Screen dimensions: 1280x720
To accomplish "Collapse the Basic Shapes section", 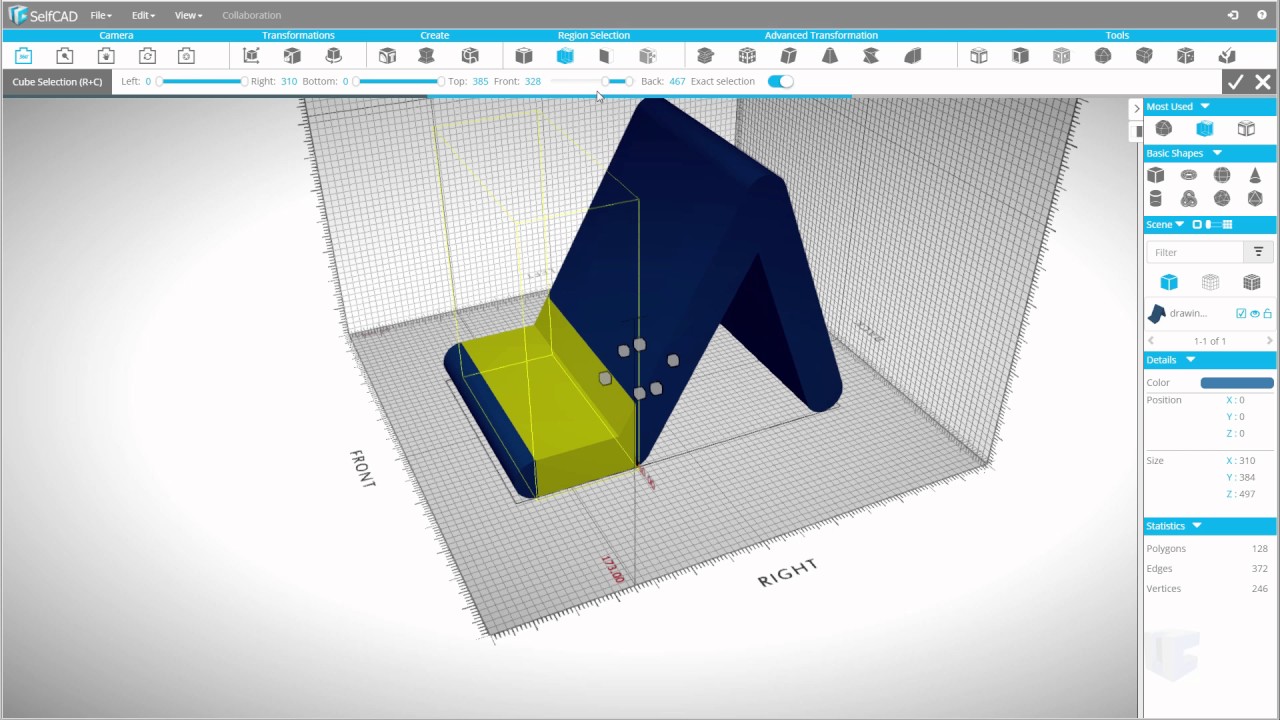I will pos(1217,153).
